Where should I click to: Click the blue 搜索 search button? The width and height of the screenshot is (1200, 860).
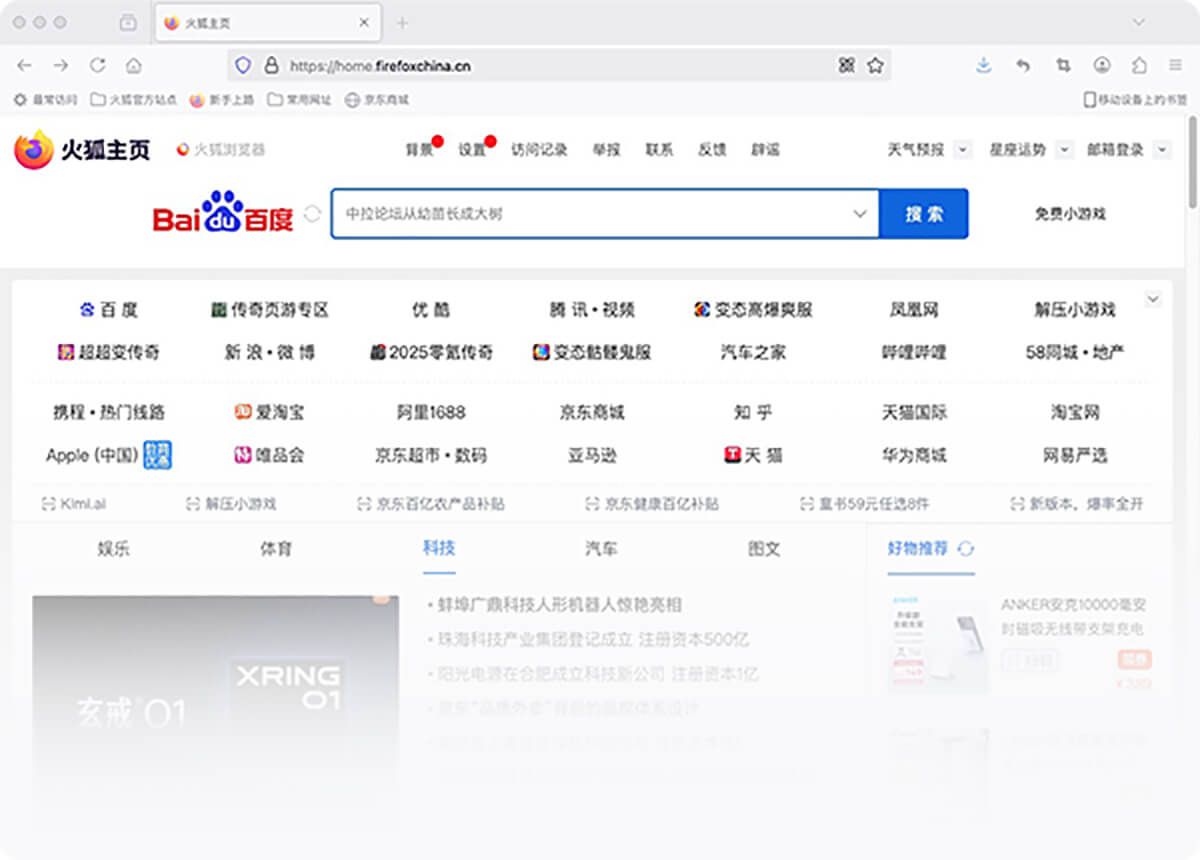pos(924,214)
